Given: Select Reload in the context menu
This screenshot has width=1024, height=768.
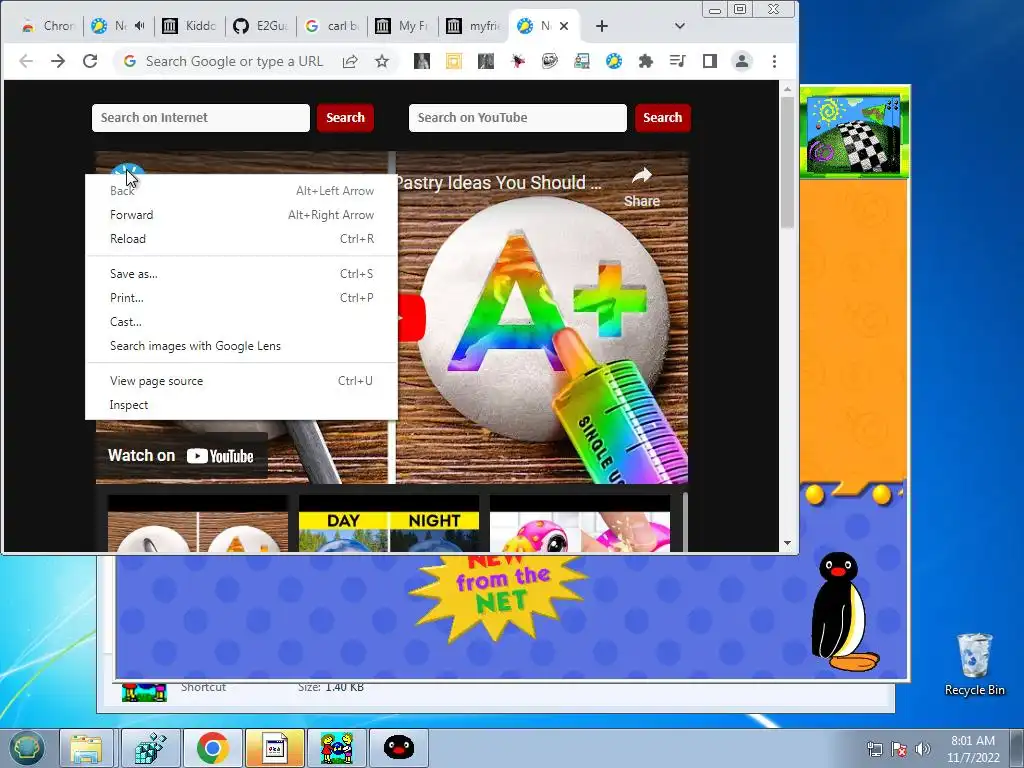Looking at the screenshot, I should click(x=241, y=239).
